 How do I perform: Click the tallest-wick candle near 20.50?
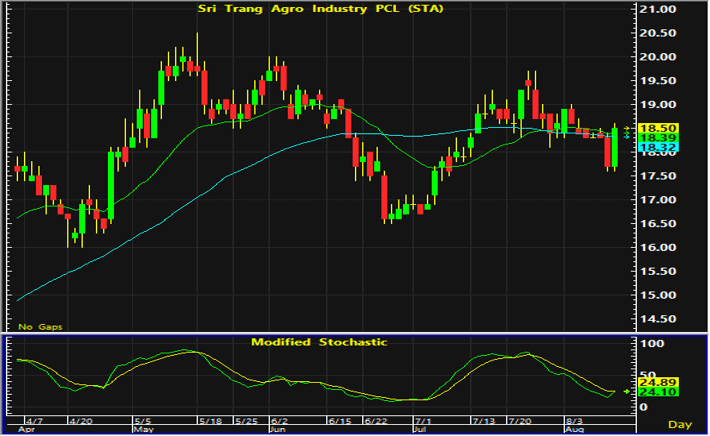(x=197, y=54)
